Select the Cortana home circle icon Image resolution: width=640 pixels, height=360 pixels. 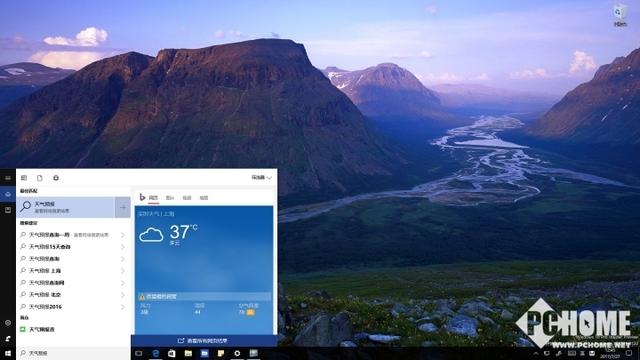tap(8, 194)
